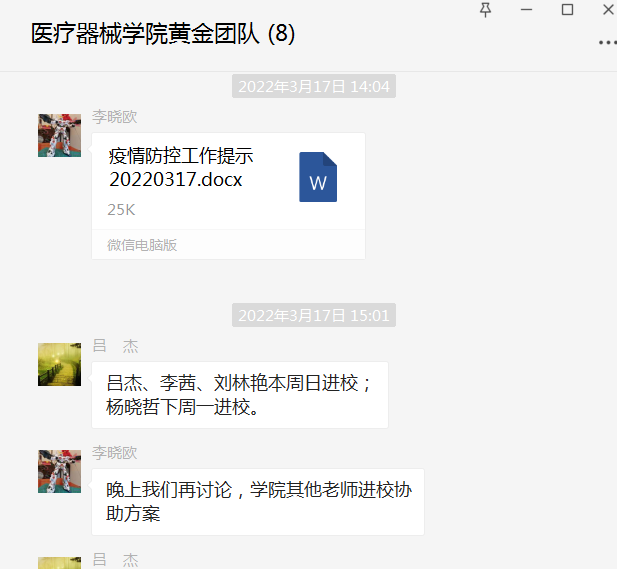Click the 15:01 timestamp label
This screenshot has width=617, height=569.
[x=314, y=315]
